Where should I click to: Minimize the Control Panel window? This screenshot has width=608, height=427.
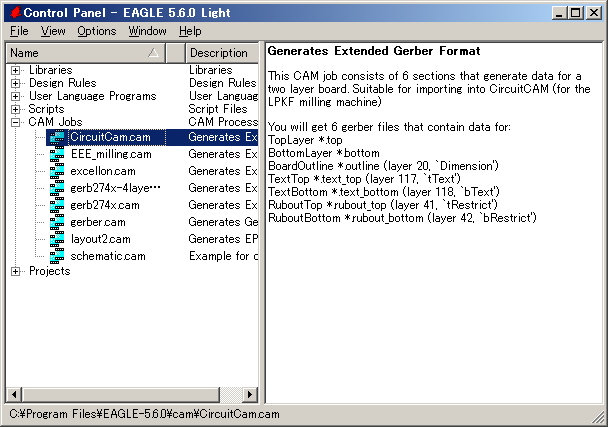point(559,13)
